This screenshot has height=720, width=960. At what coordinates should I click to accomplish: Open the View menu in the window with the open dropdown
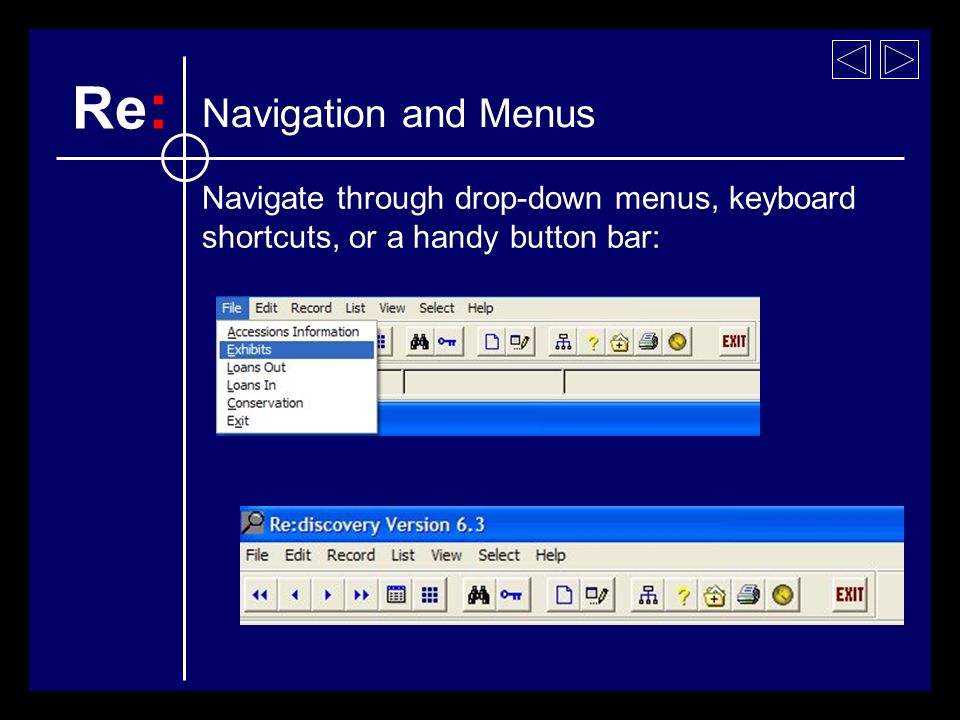[x=392, y=308]
